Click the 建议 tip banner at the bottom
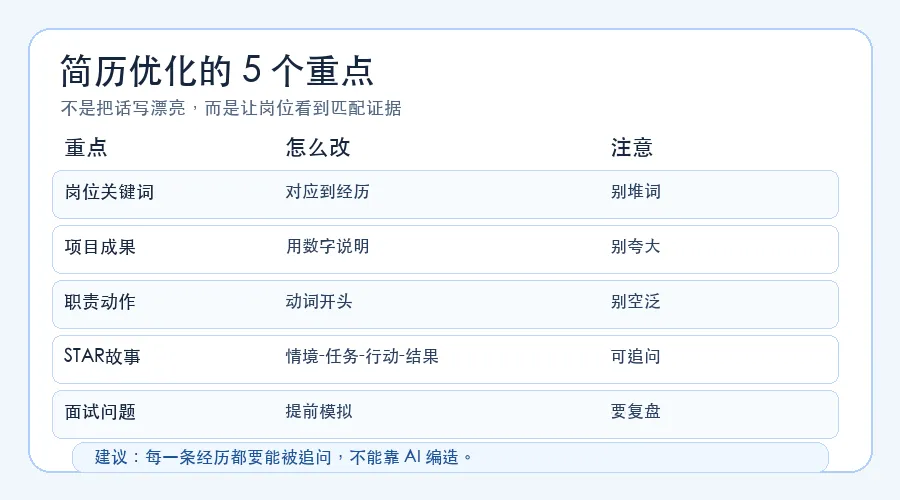The width and height of the screenshot is (900, 500). [450, 457]
